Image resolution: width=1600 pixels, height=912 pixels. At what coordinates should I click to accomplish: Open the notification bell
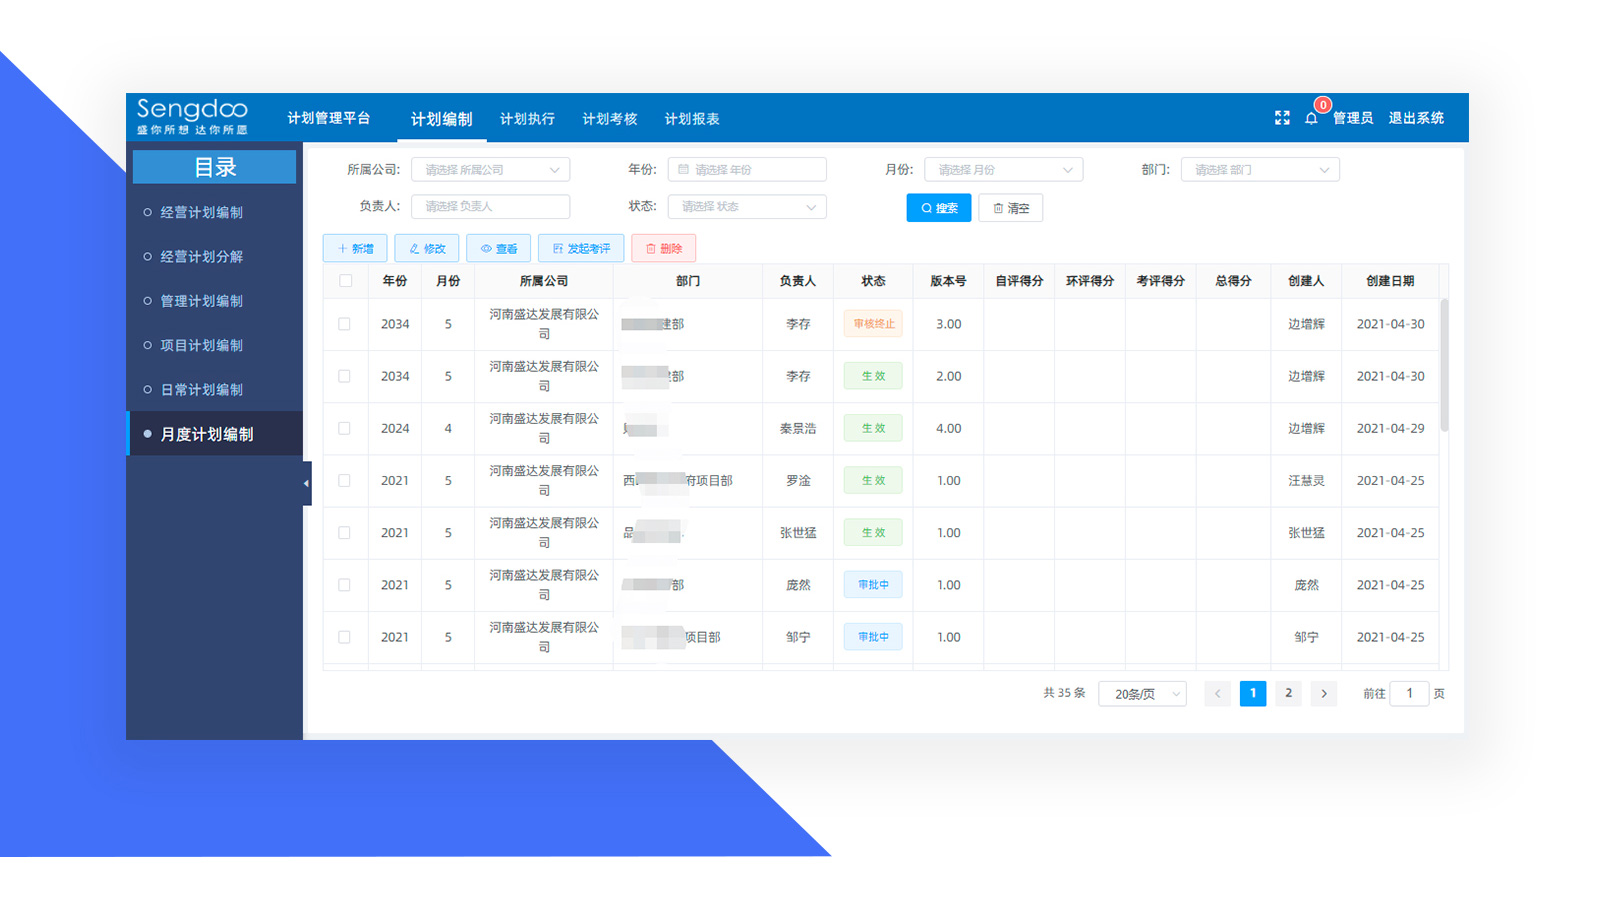[1311, 118]
